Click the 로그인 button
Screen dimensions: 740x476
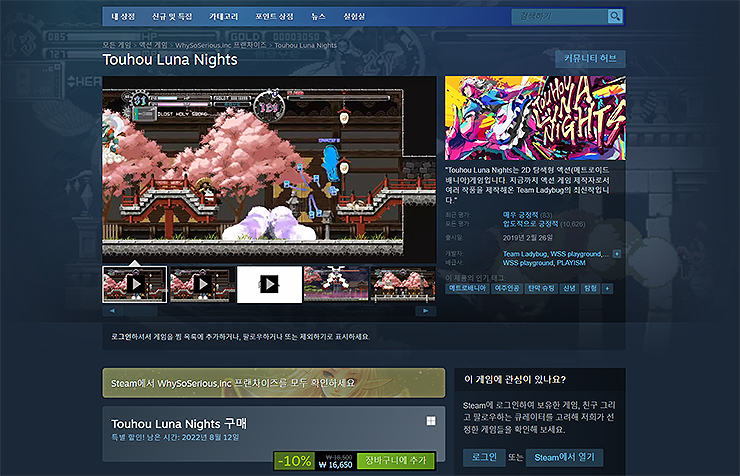tap(484, 457)
